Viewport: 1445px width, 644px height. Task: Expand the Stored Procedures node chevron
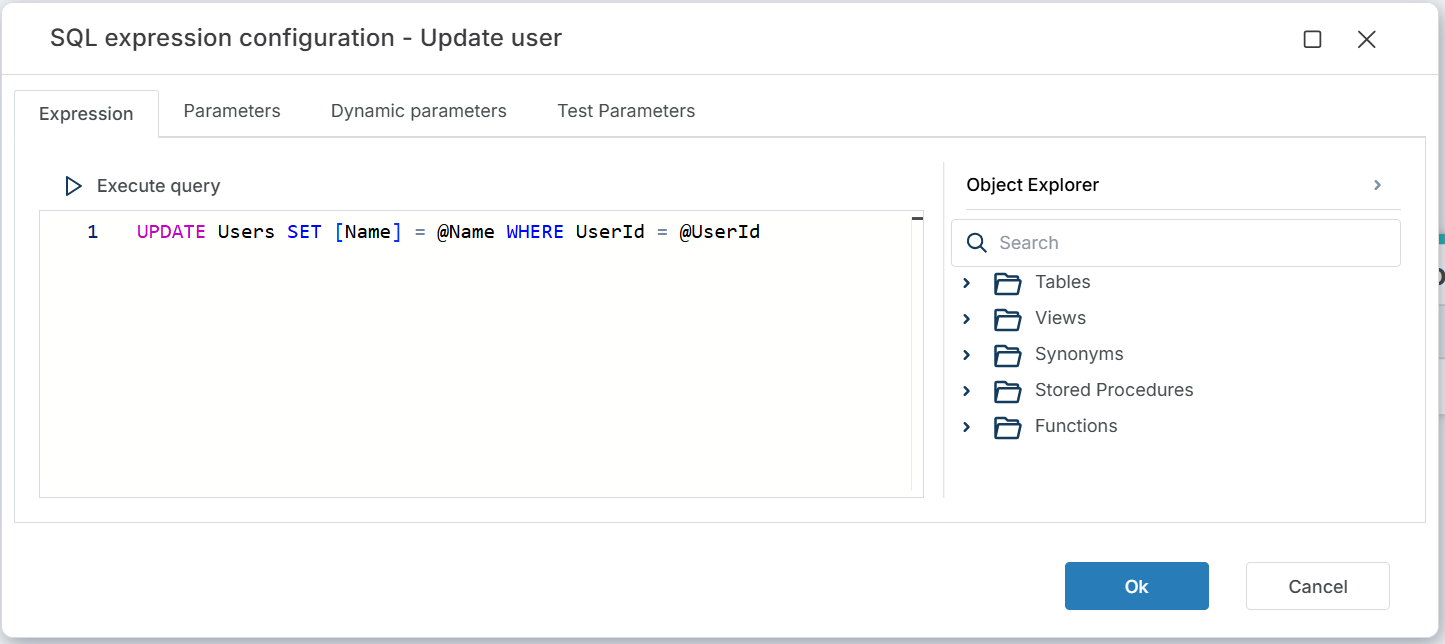pyautogui.click(x=966, y=391)
